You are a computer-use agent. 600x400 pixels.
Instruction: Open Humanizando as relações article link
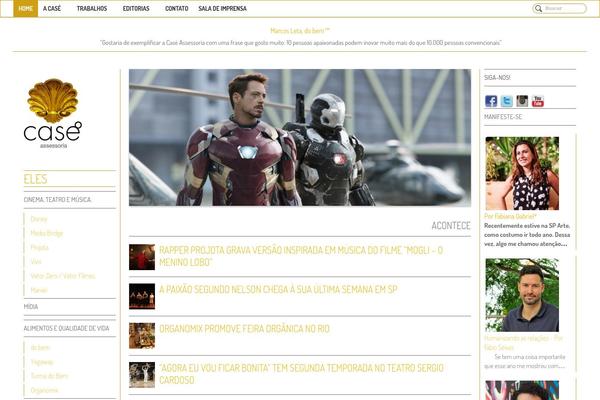click(x=523, y=343)
